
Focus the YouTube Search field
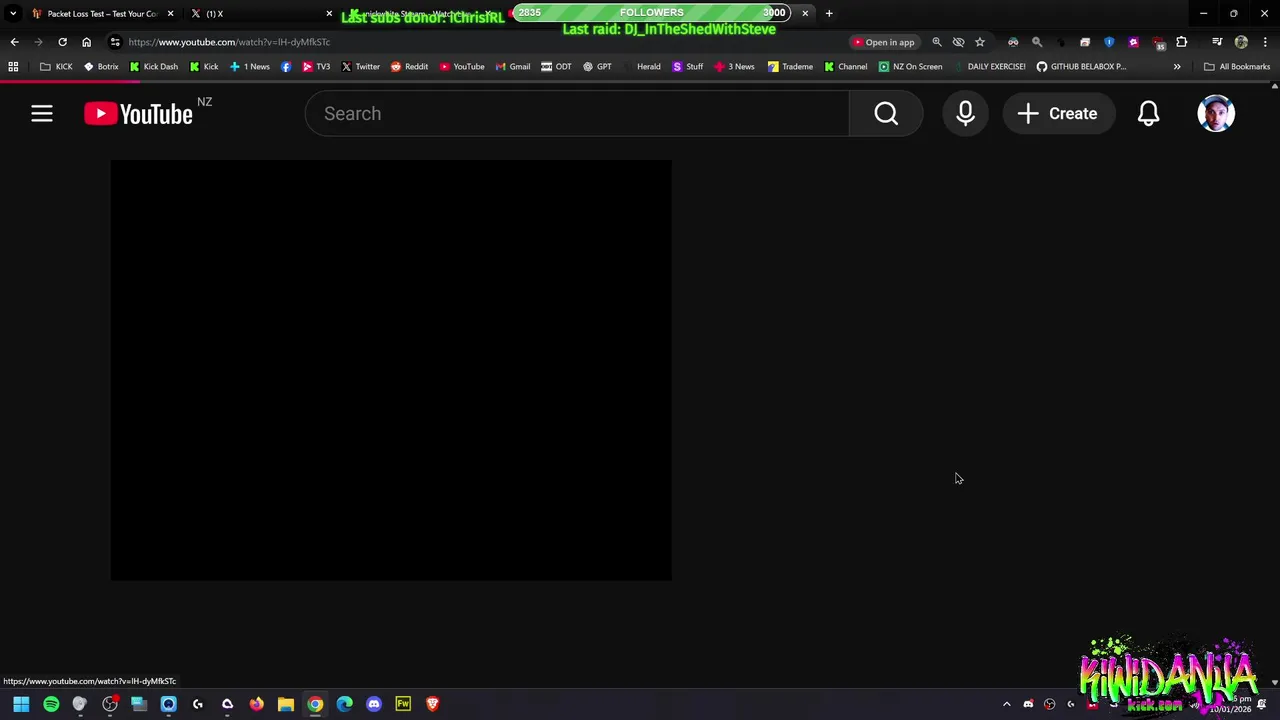(577, 114)
